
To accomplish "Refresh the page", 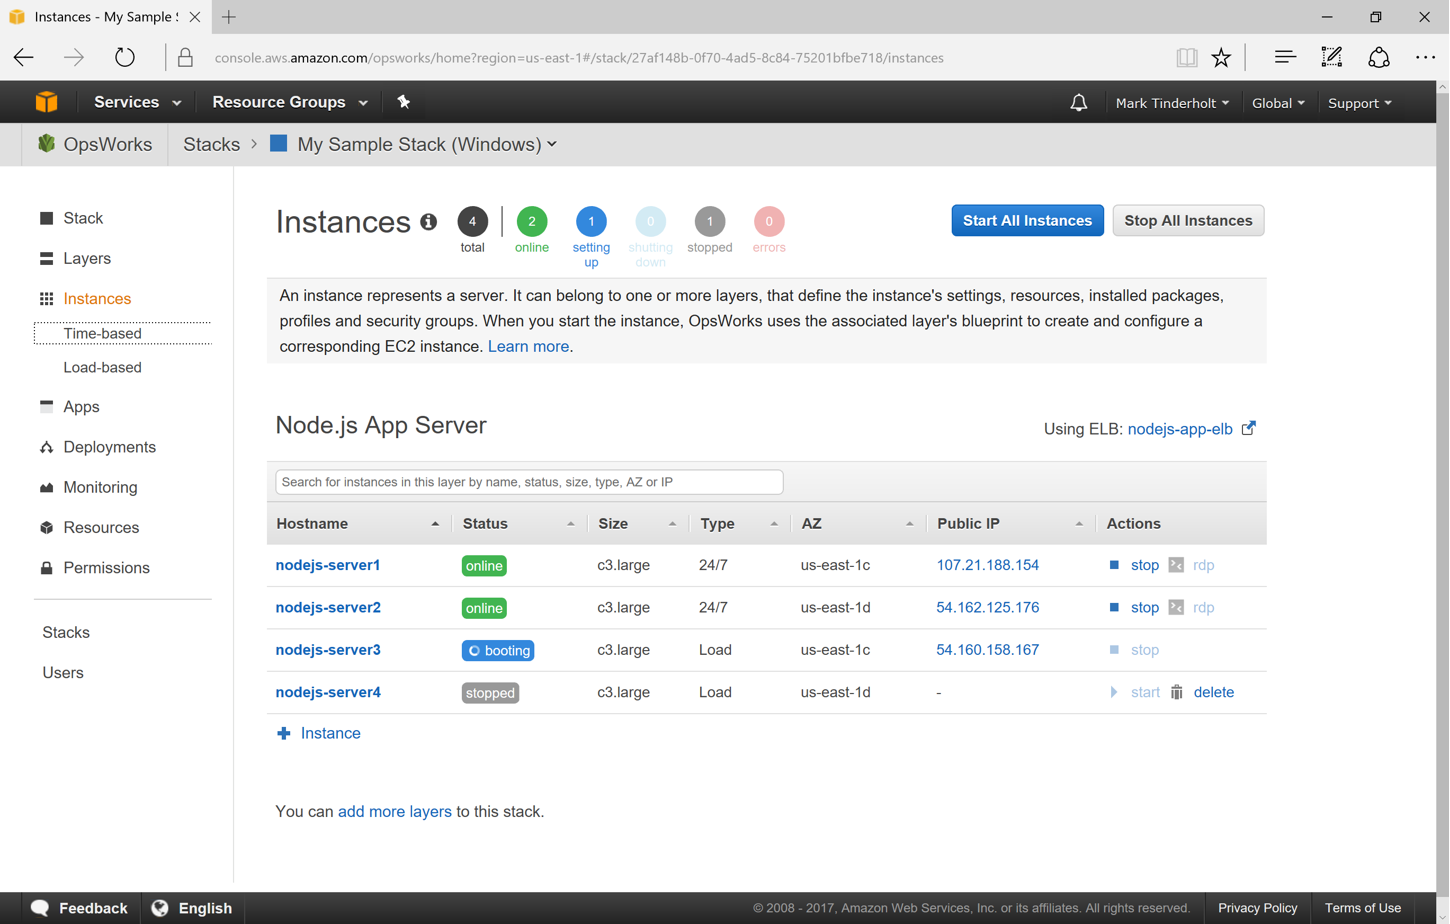I will [124, 57].
